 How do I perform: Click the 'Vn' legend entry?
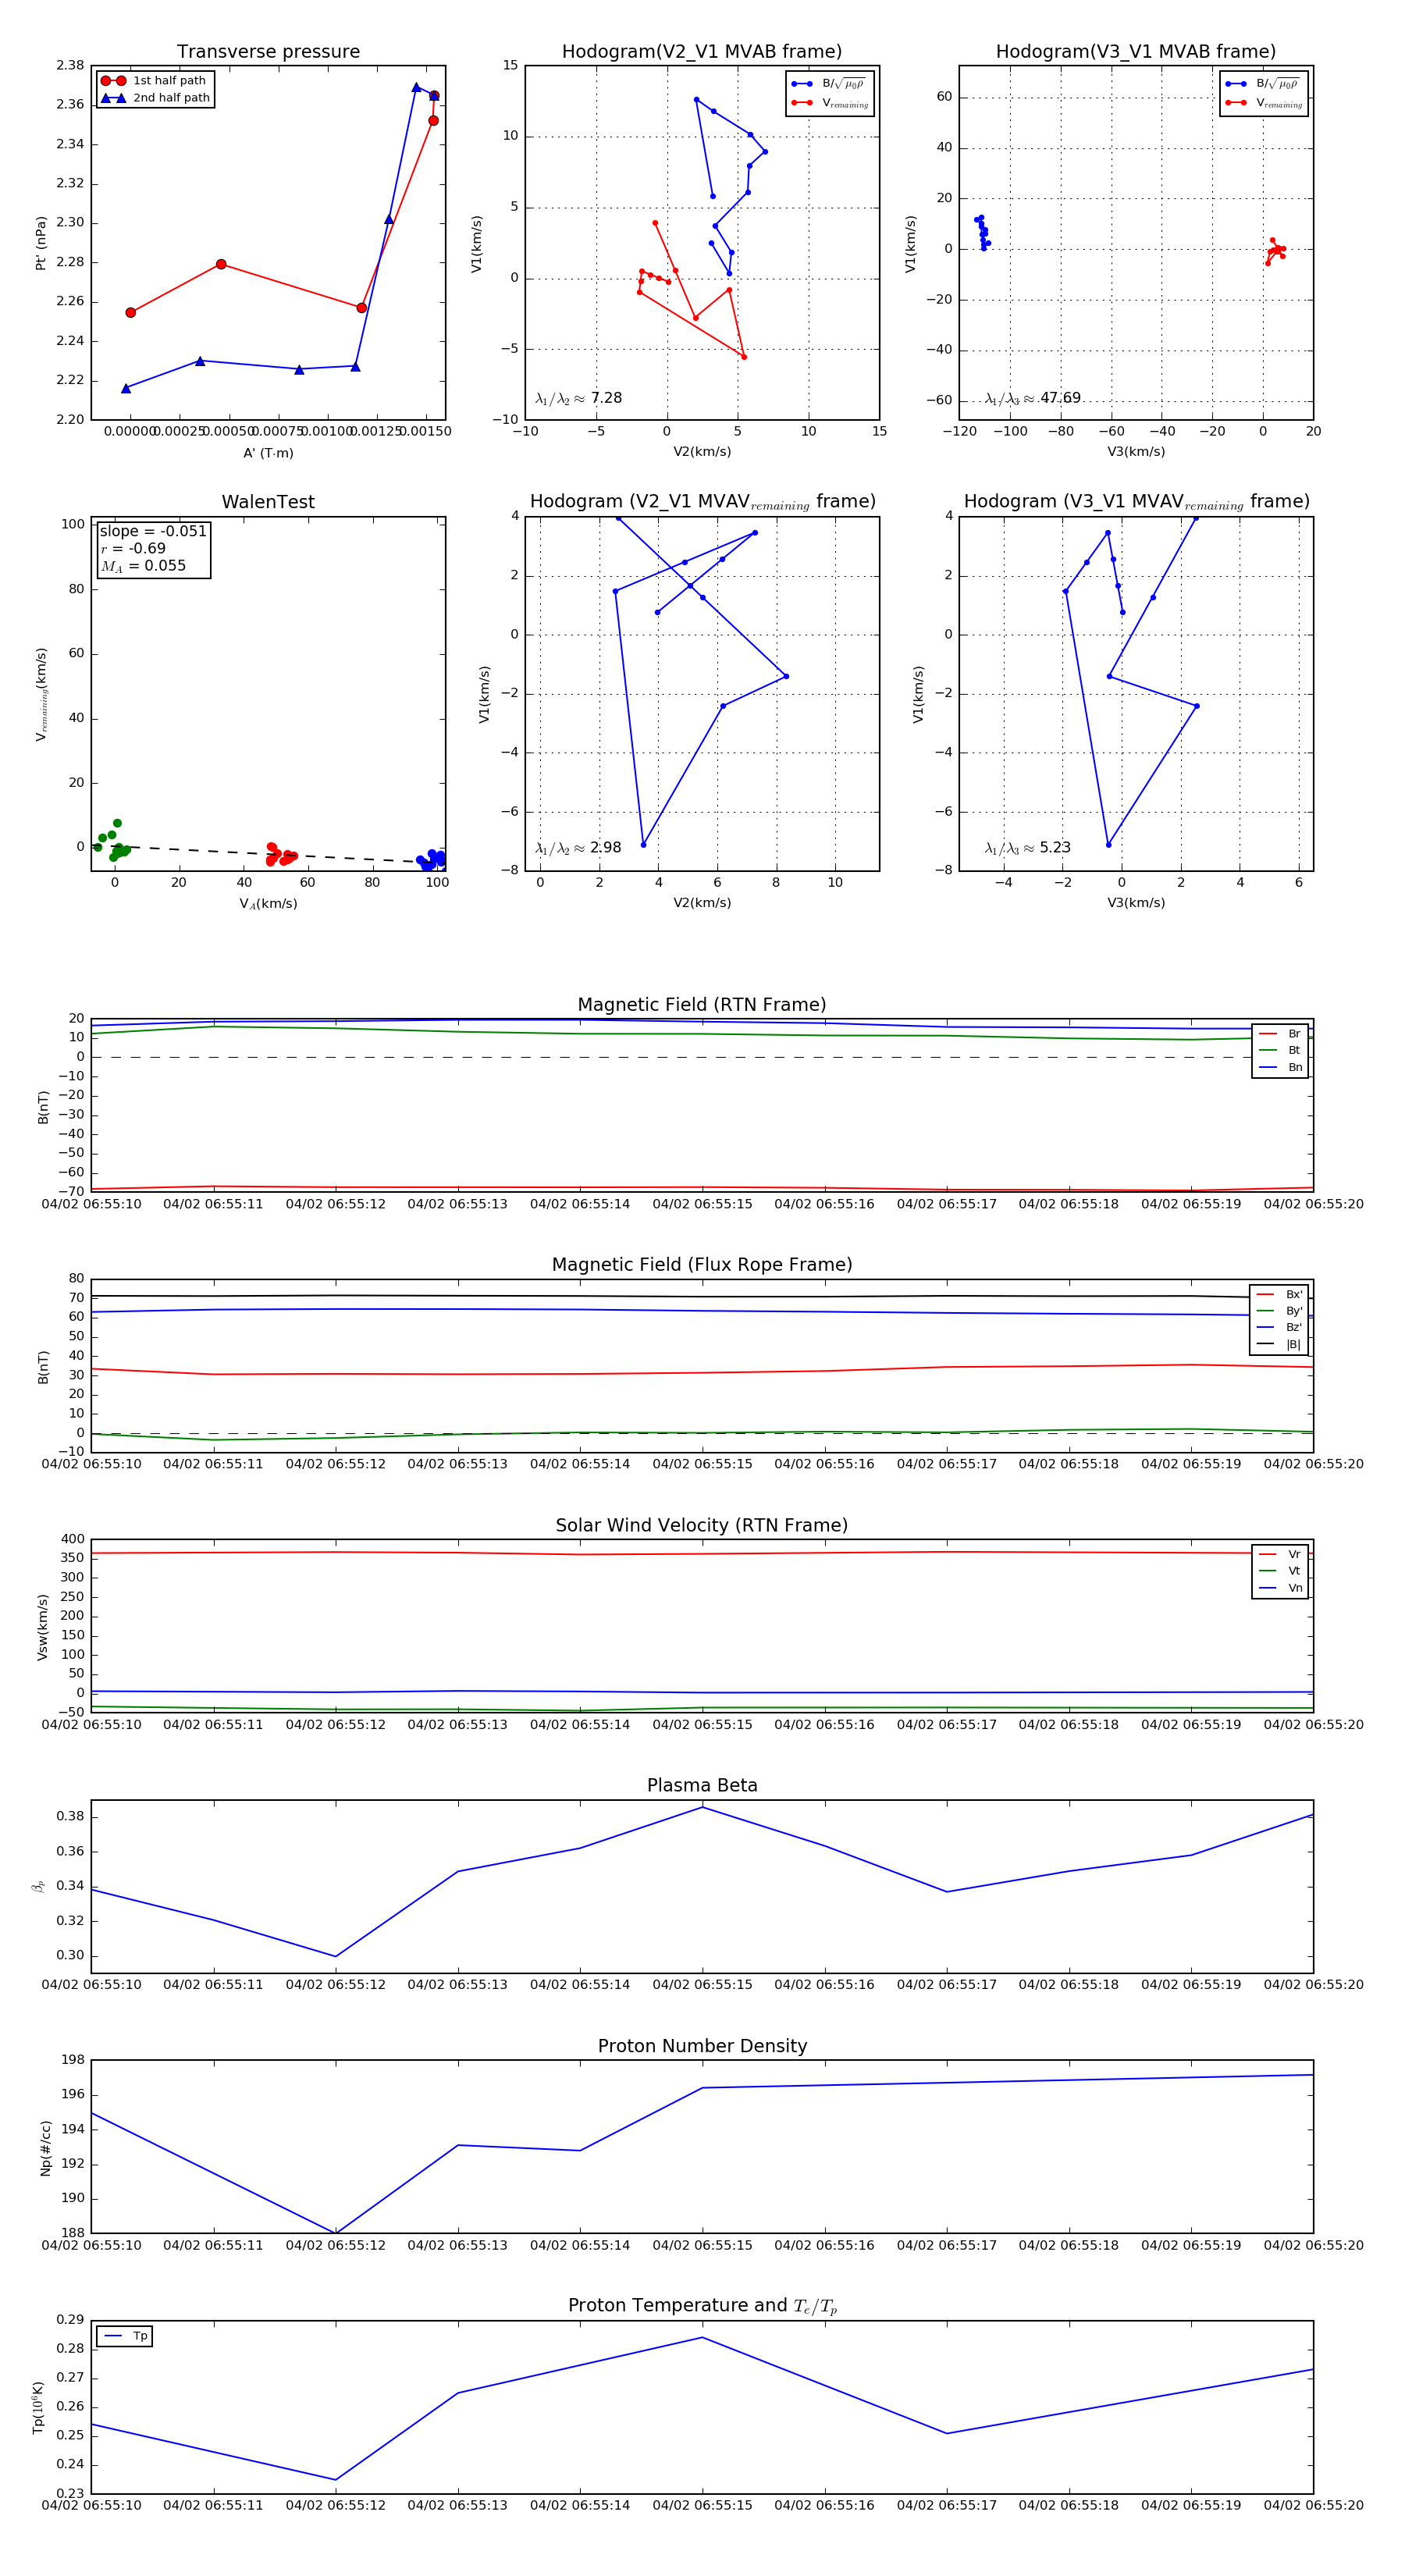click(x=1280, y=1588)
